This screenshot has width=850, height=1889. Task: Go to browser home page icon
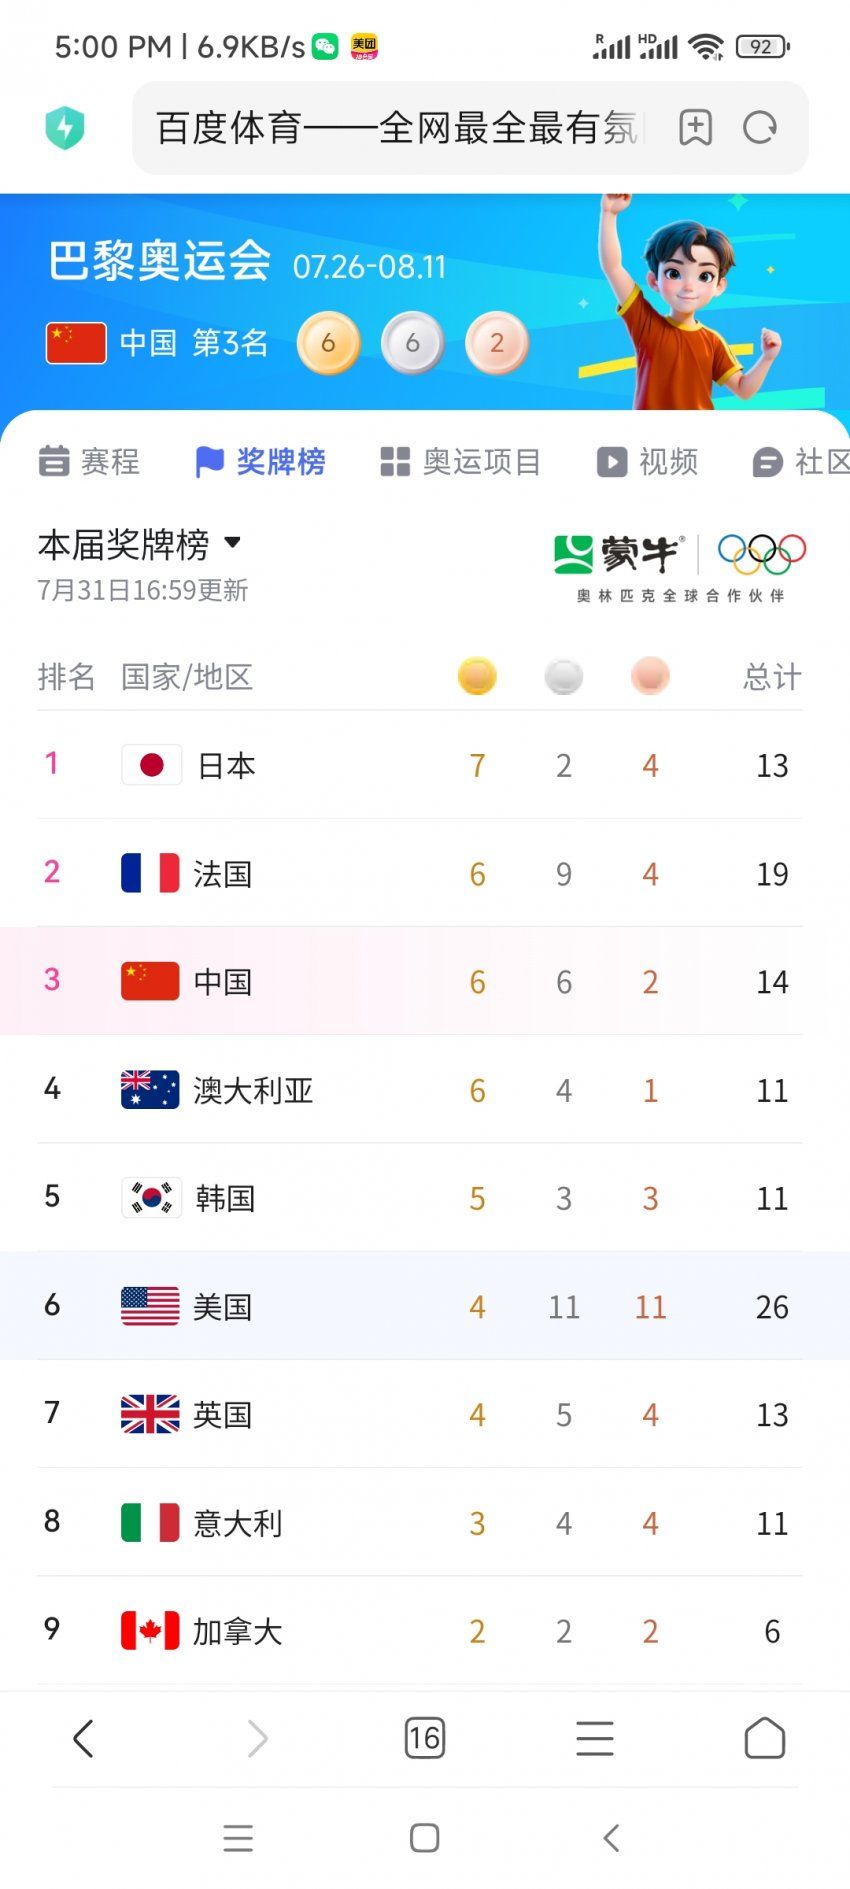tap(765, 1738)
